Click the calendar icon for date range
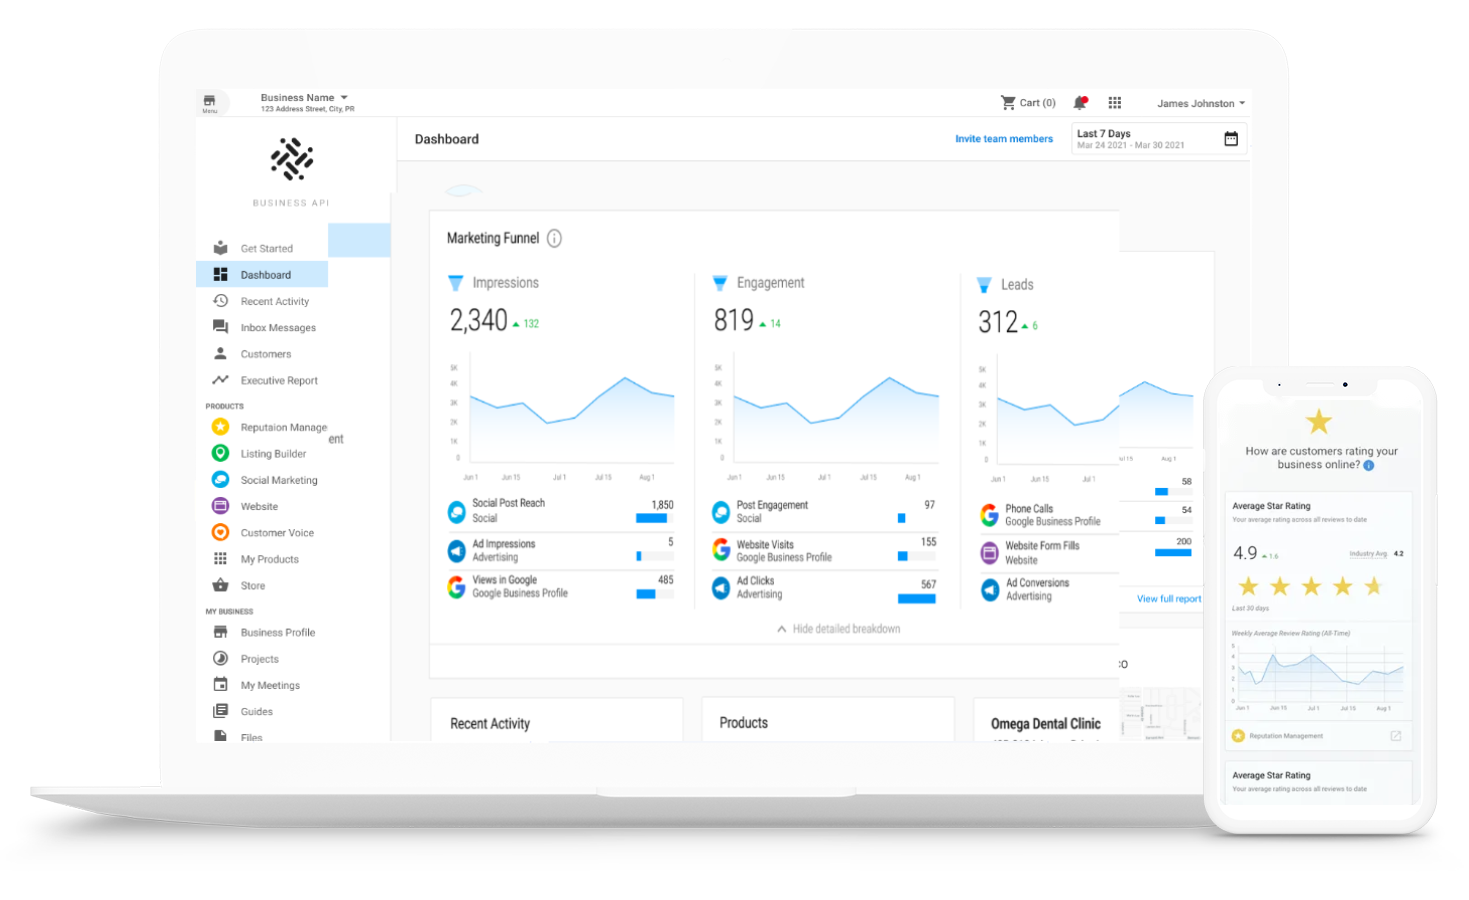 (1231, 139)
